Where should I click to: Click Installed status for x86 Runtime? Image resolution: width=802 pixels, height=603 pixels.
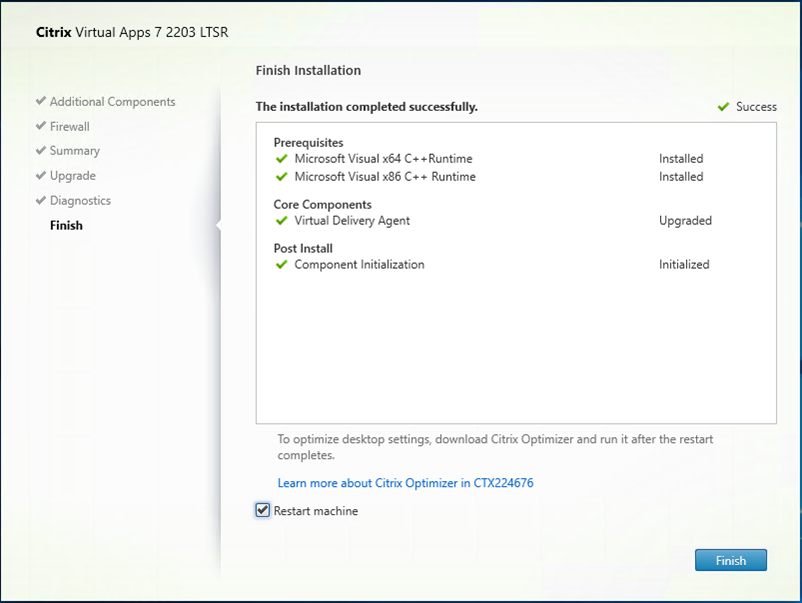tap(681, 176)
